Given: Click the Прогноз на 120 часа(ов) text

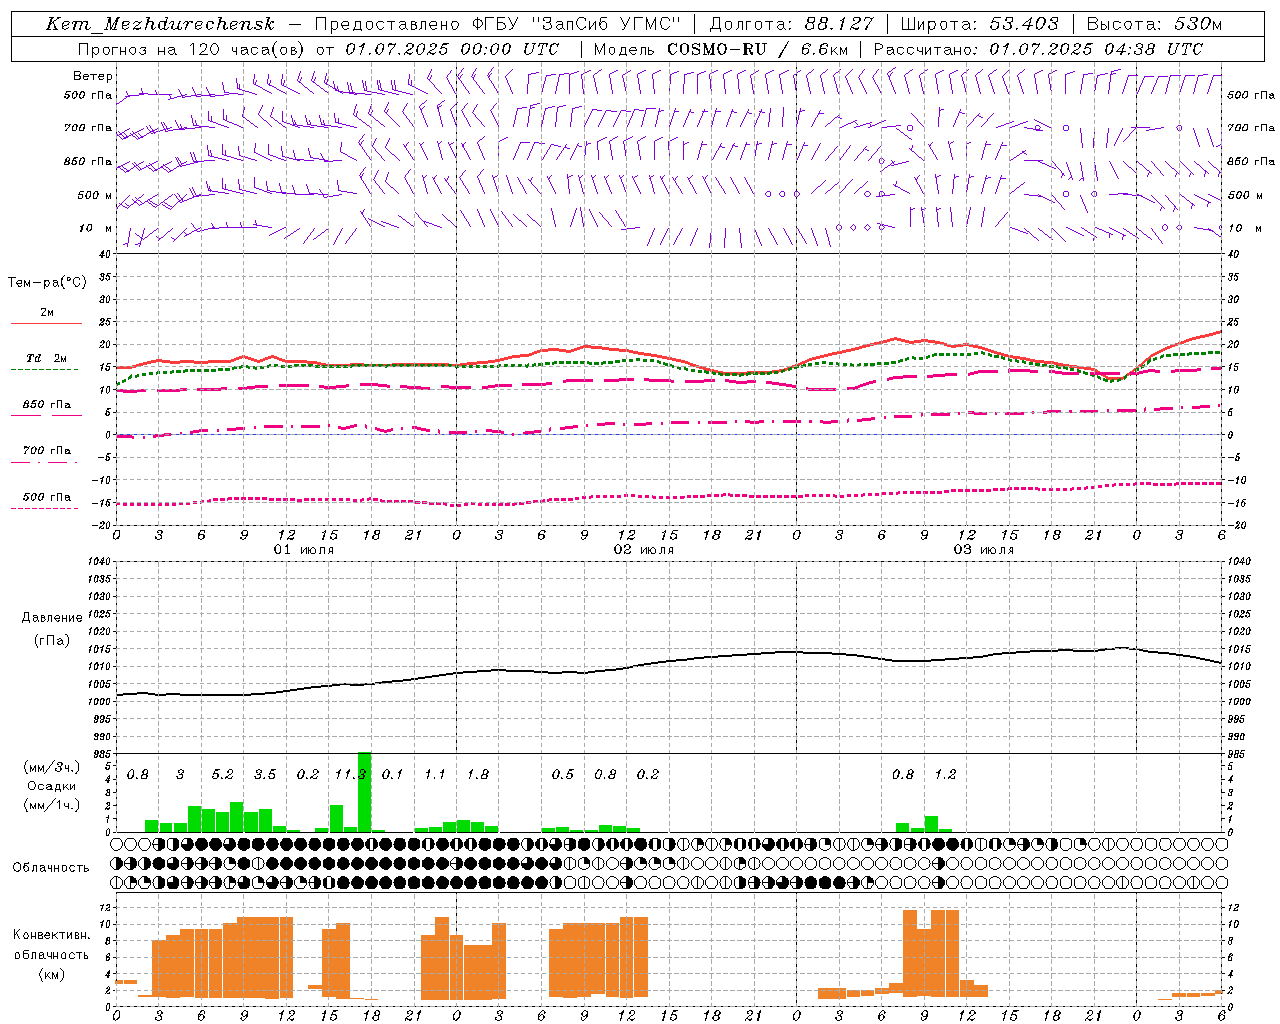Looking at the screenshot, I should [x=192, y=49].
